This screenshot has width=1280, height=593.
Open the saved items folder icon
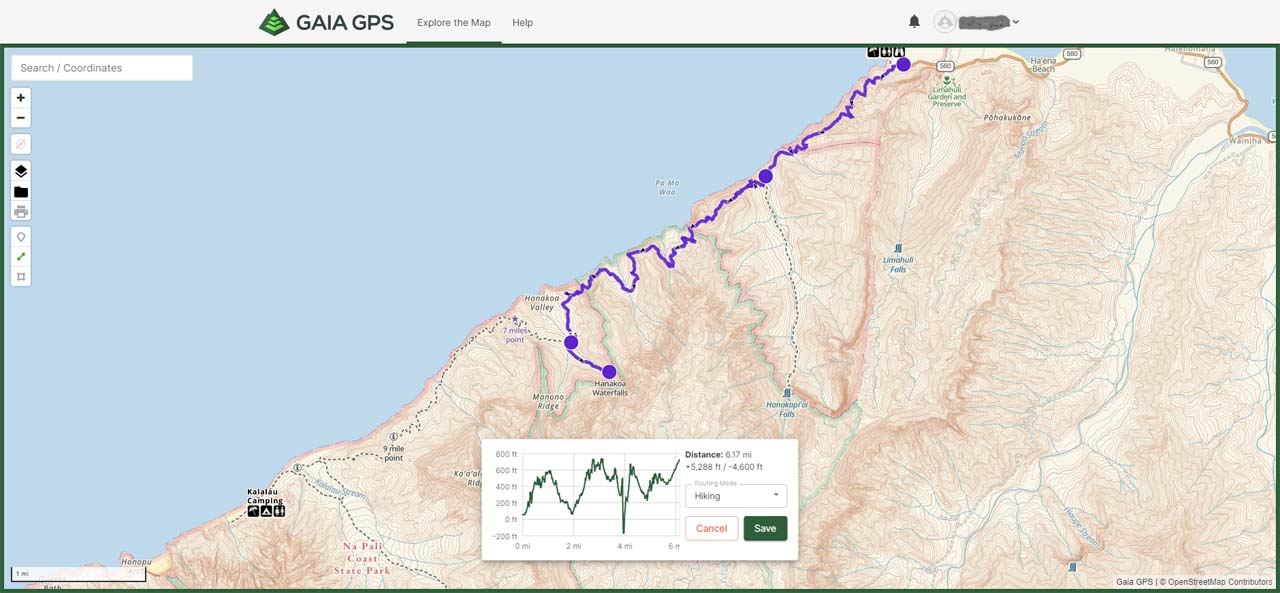pyautogui.click(x=21, y=192)
